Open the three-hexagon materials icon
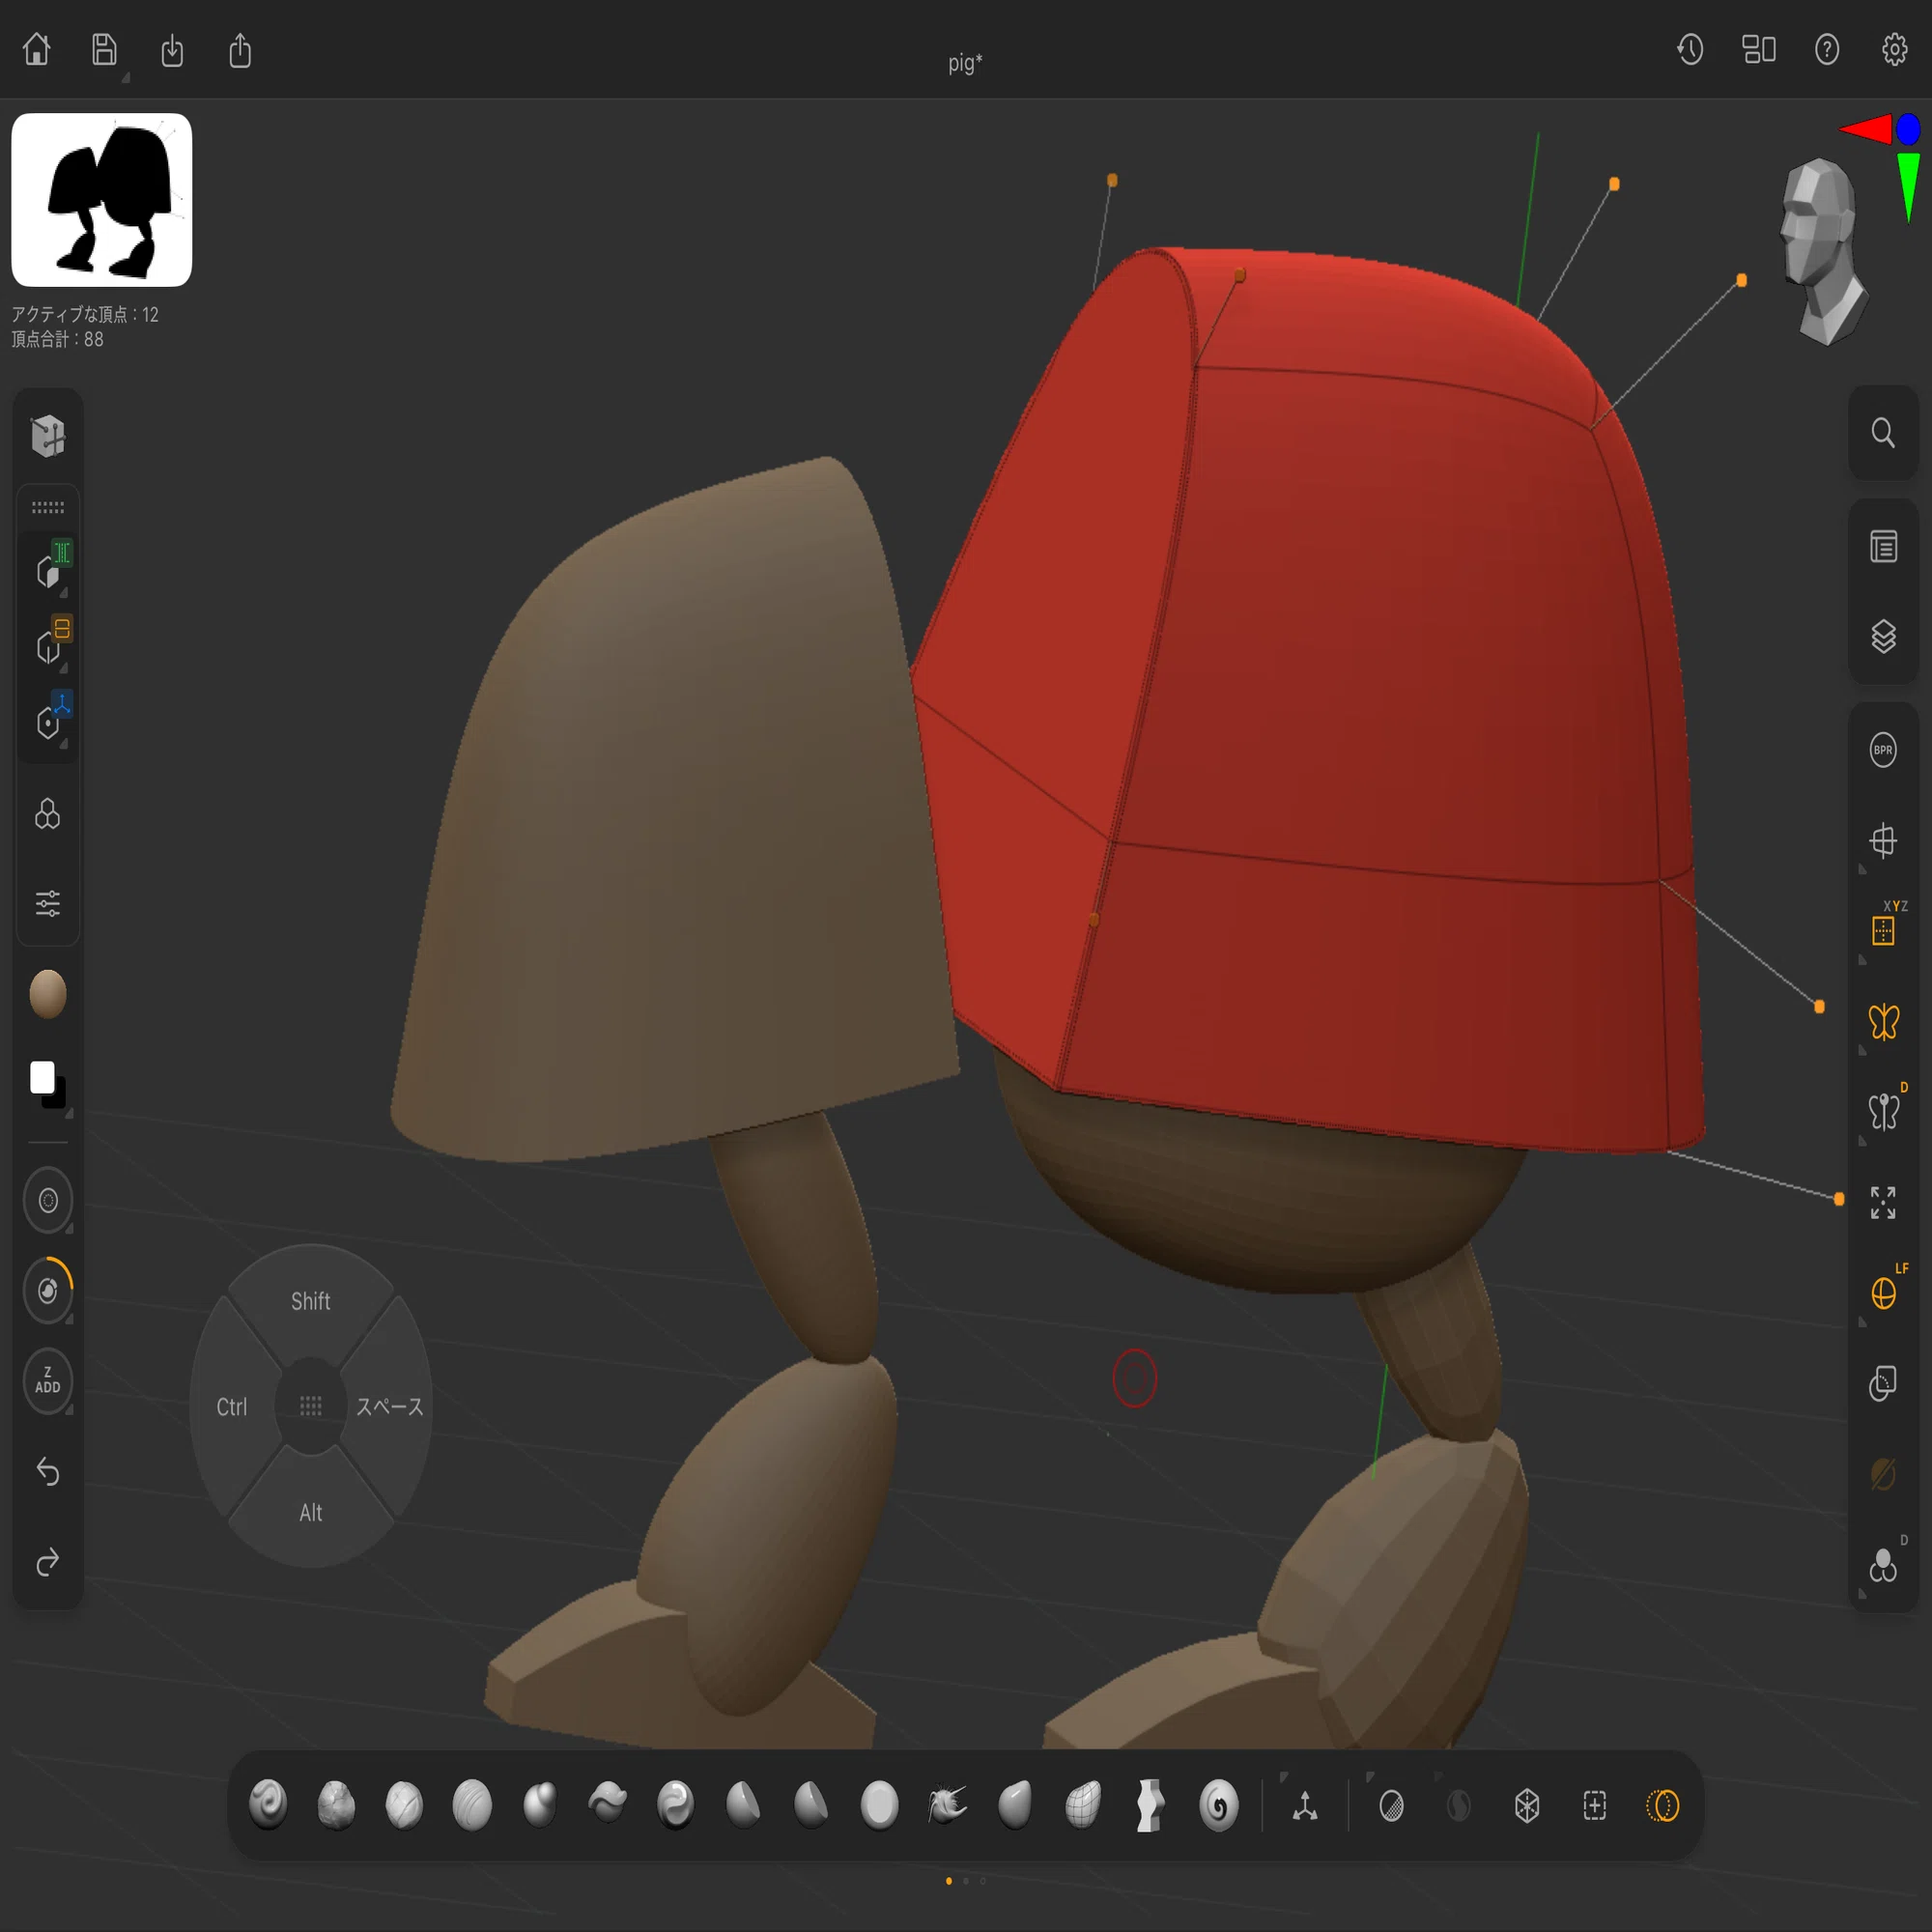The height and width of the screenshot is (1932, 1932). (48, 814)
